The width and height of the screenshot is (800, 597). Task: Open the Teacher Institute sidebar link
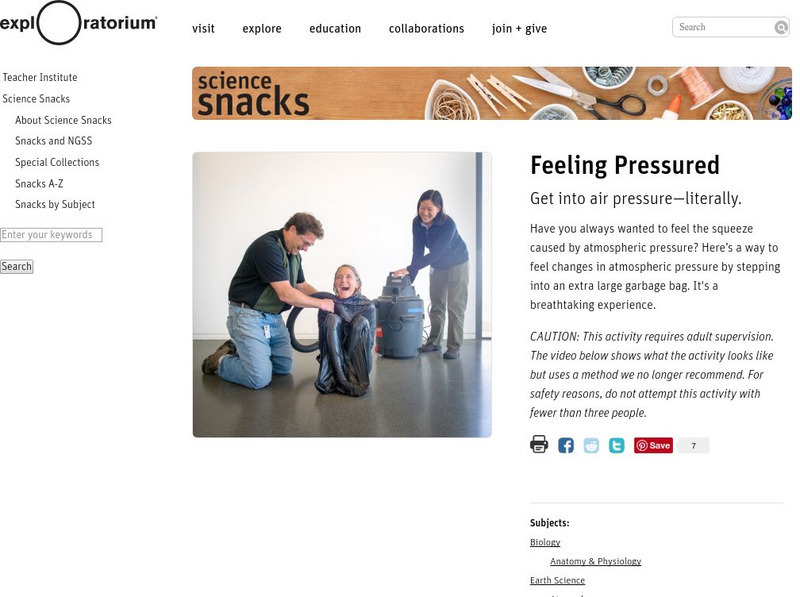pos(40,78)
